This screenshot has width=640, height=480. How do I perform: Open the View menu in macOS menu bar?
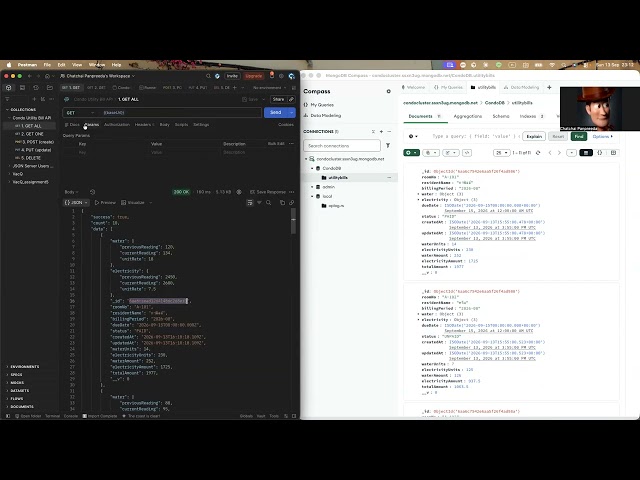(x=77, y=65)
